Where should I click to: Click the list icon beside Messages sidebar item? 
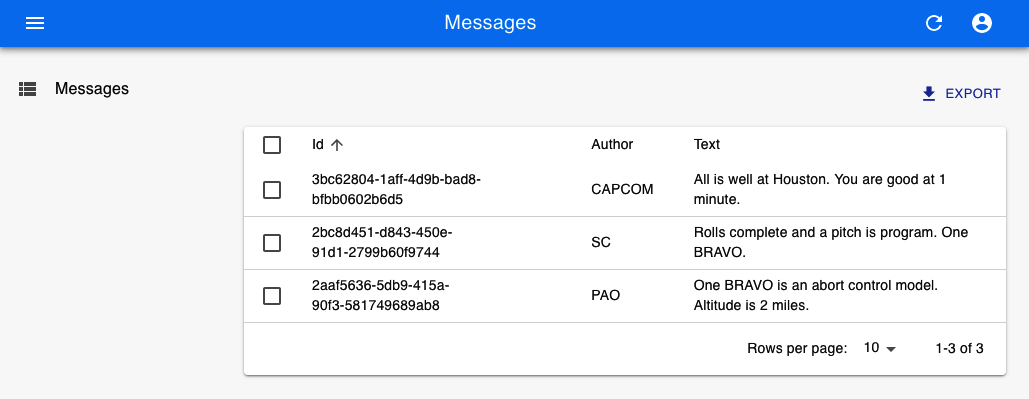(x=28, y=89)
